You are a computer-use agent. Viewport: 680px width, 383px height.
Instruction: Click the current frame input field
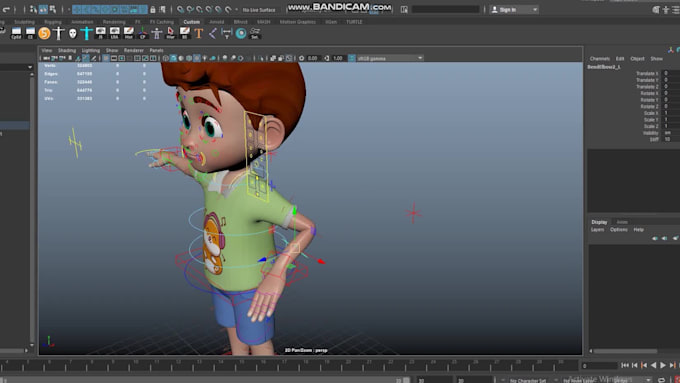click(x=599, y=366)
